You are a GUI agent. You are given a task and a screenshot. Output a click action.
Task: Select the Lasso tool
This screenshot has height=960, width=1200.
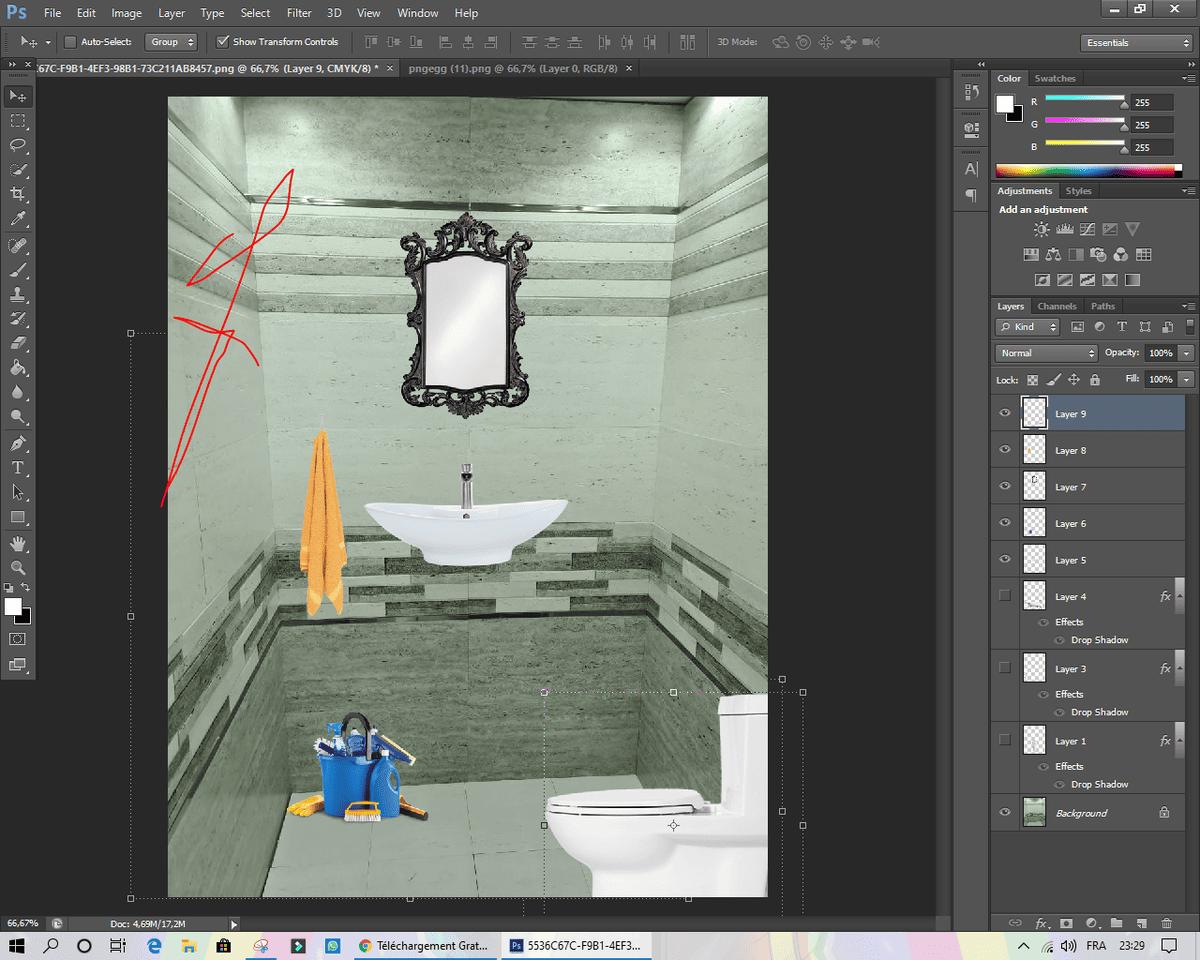coord(18,145)
